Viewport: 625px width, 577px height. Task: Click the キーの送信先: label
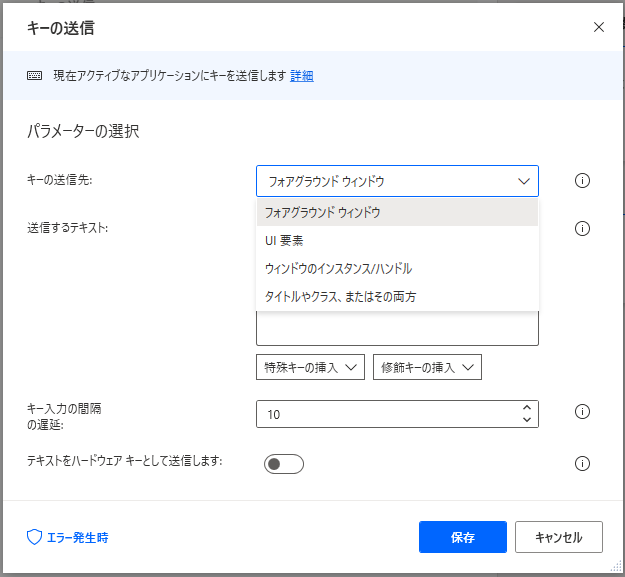(x=59, y=180)
